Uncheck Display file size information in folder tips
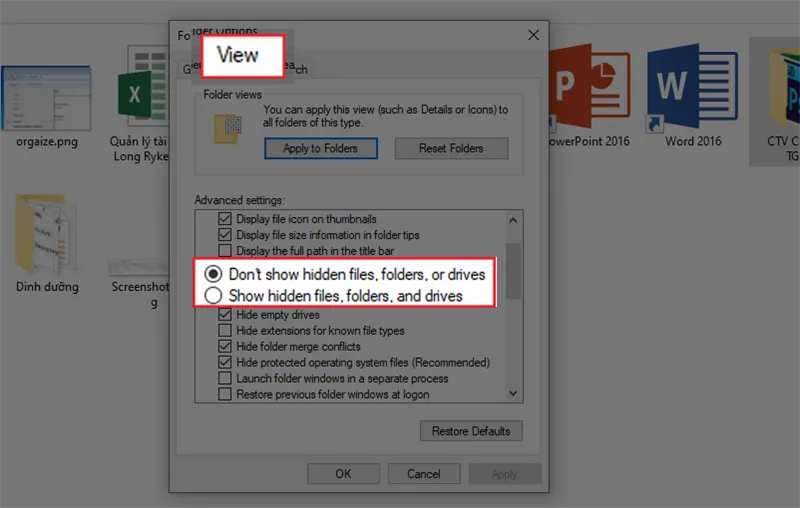 coord(225,235)
